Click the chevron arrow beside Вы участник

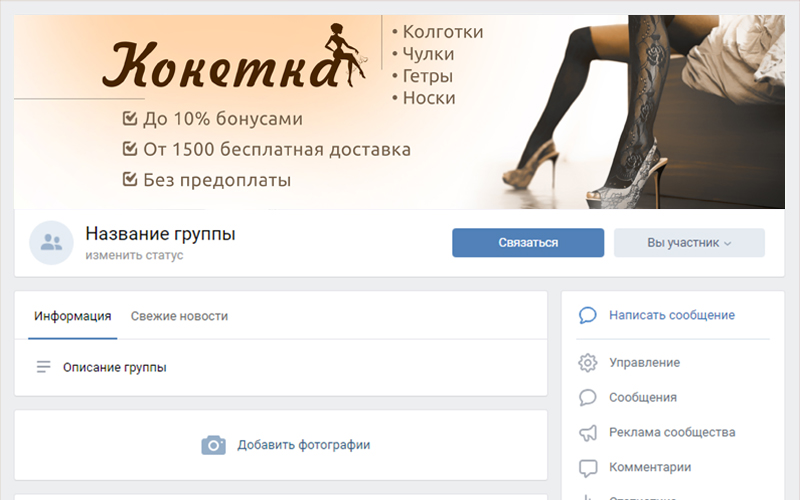coord(728,244)
